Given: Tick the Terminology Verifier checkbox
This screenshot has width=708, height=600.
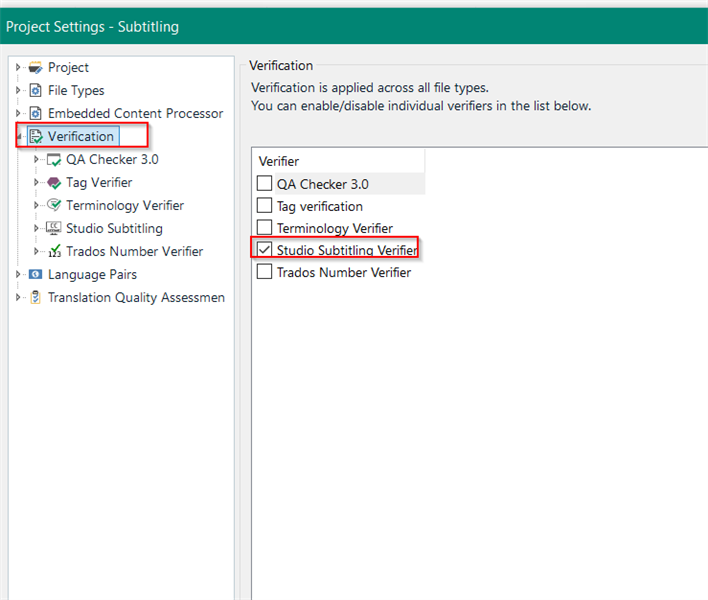Looking at the screenshot, I should coord(264,227).
